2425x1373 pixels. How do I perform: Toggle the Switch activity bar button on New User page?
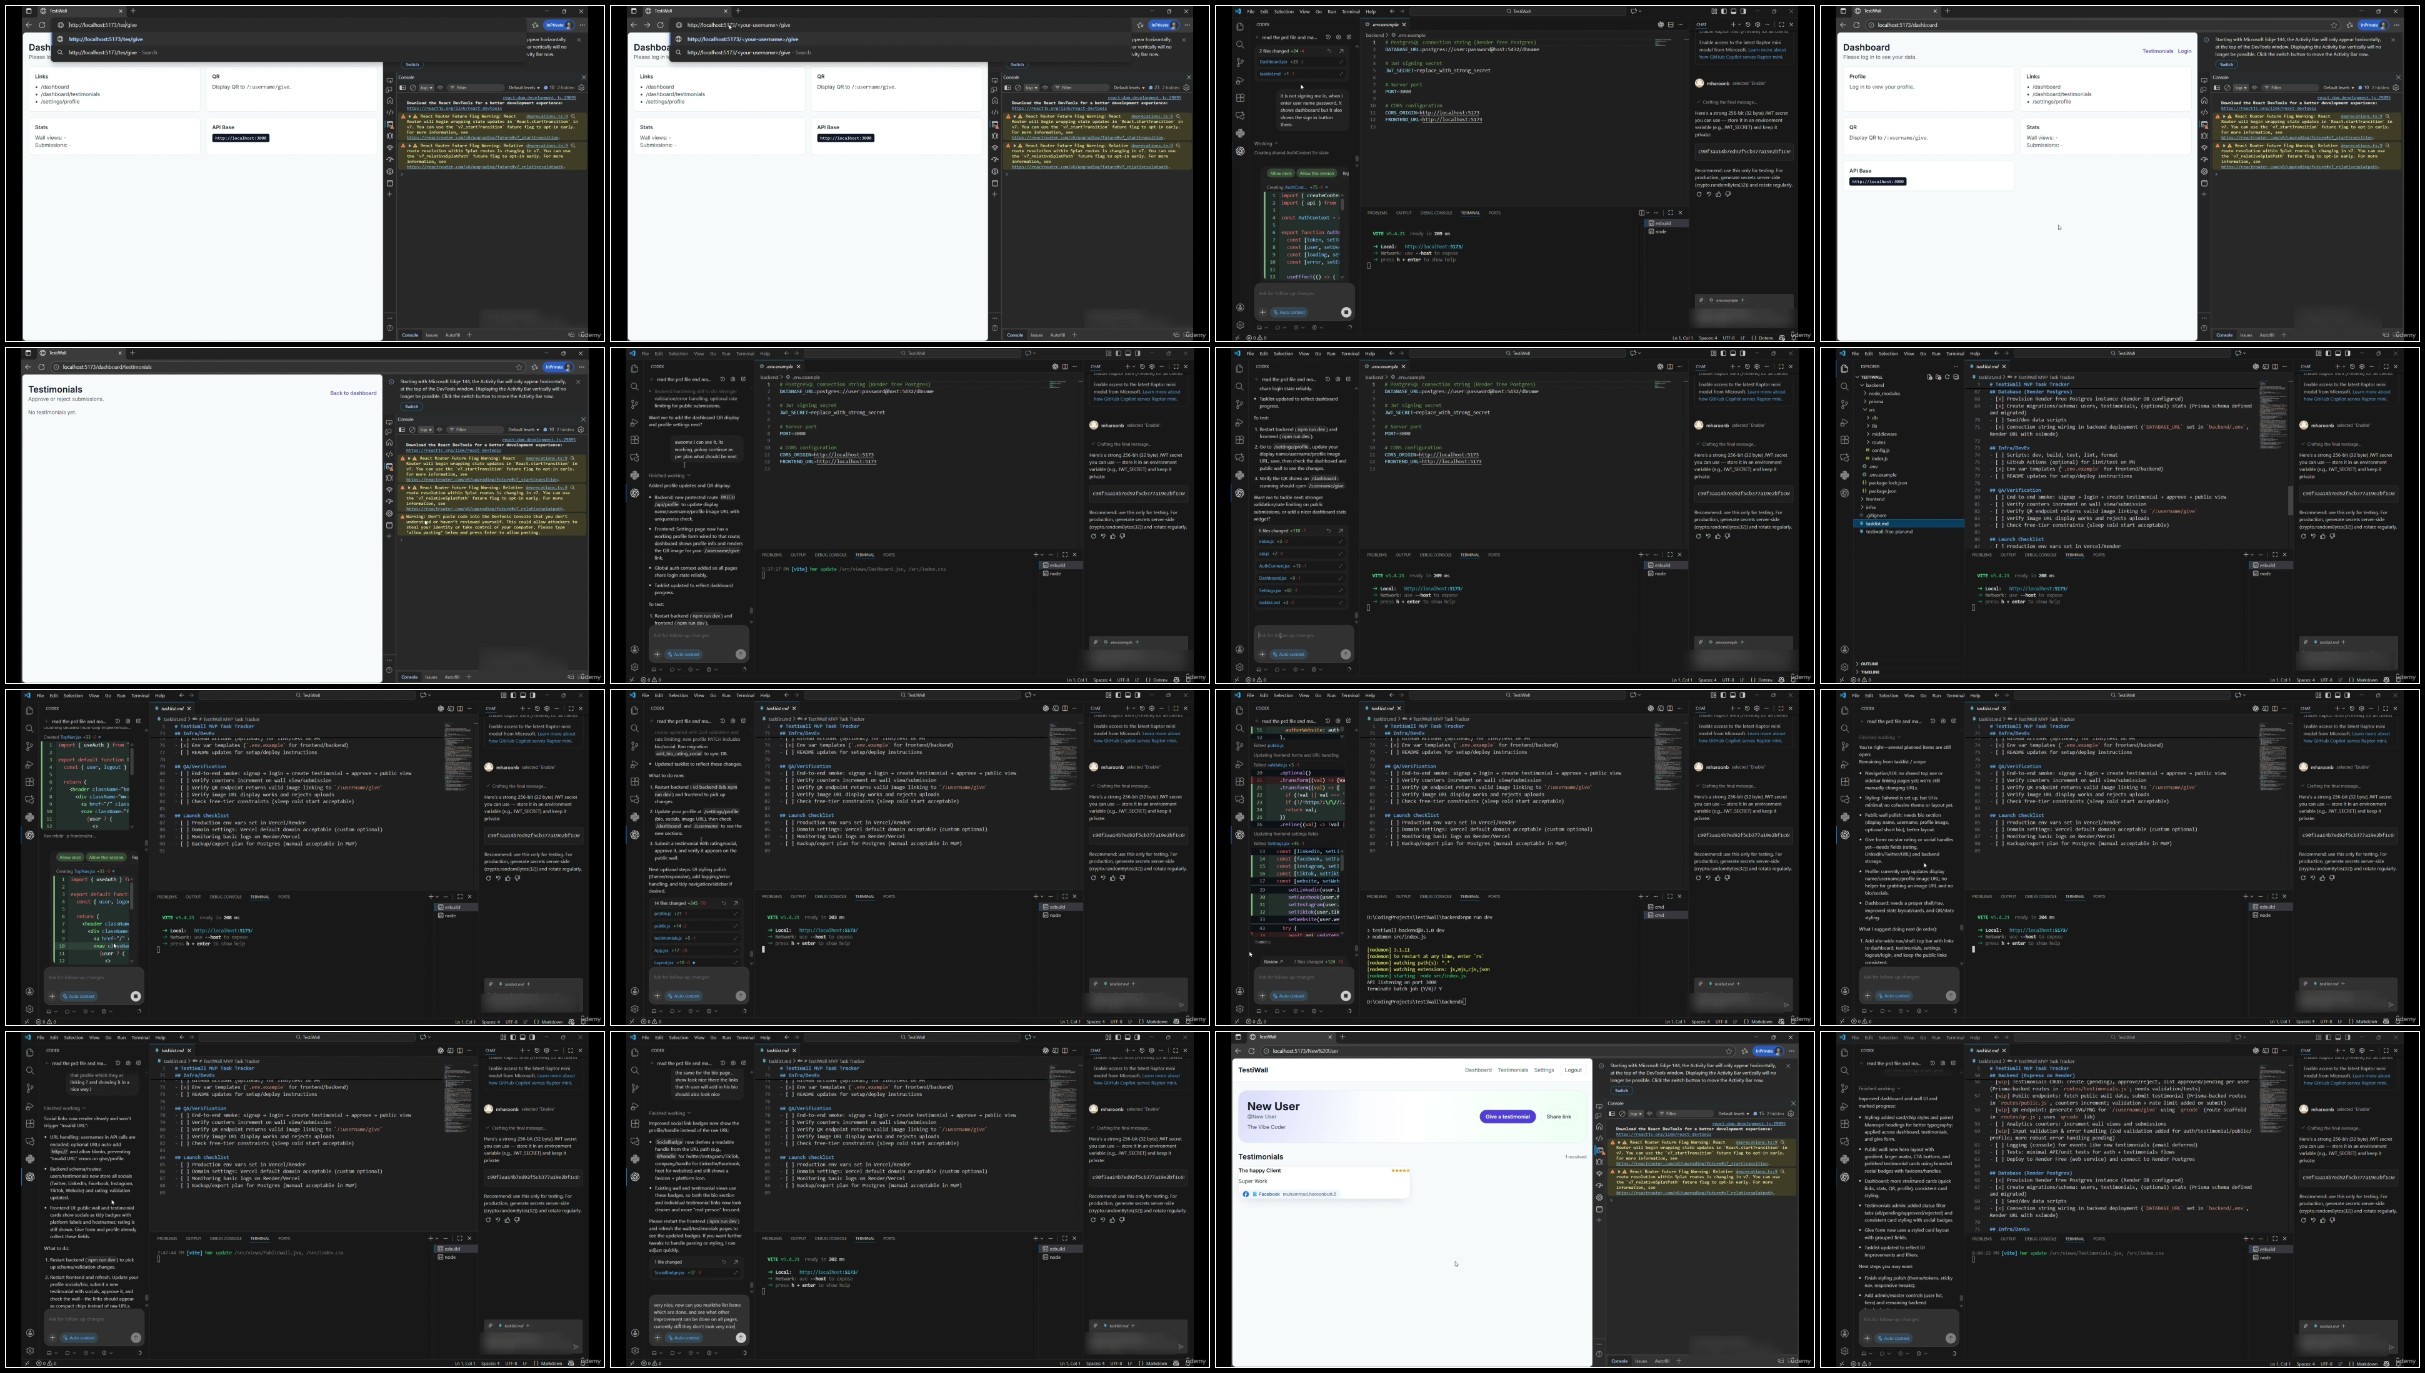[1621, 1090]
